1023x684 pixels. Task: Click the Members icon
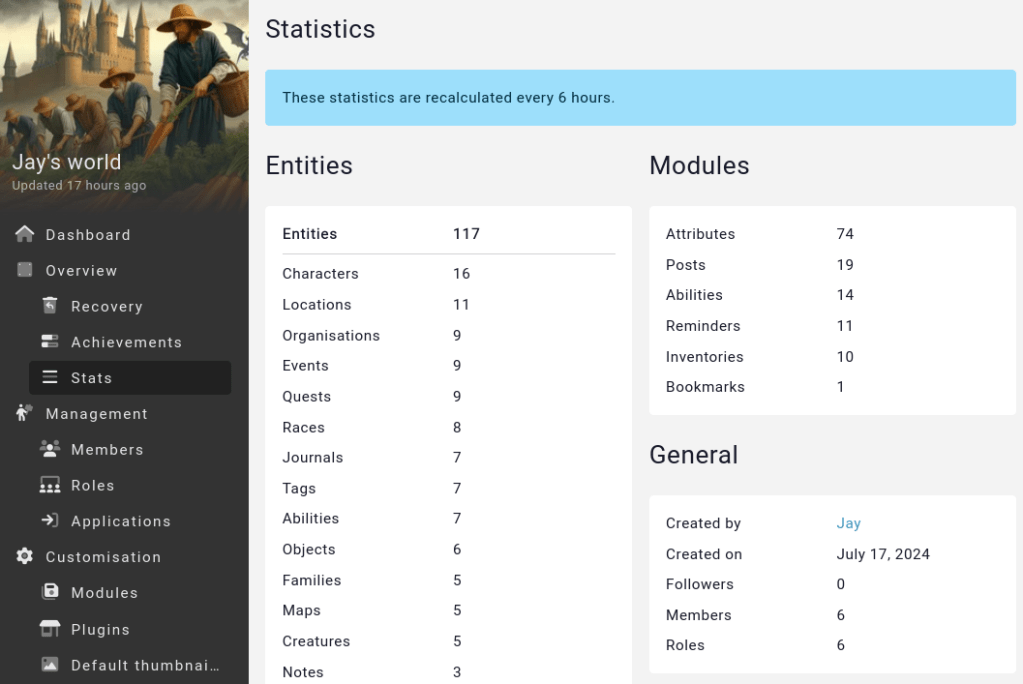coord(49,450)
